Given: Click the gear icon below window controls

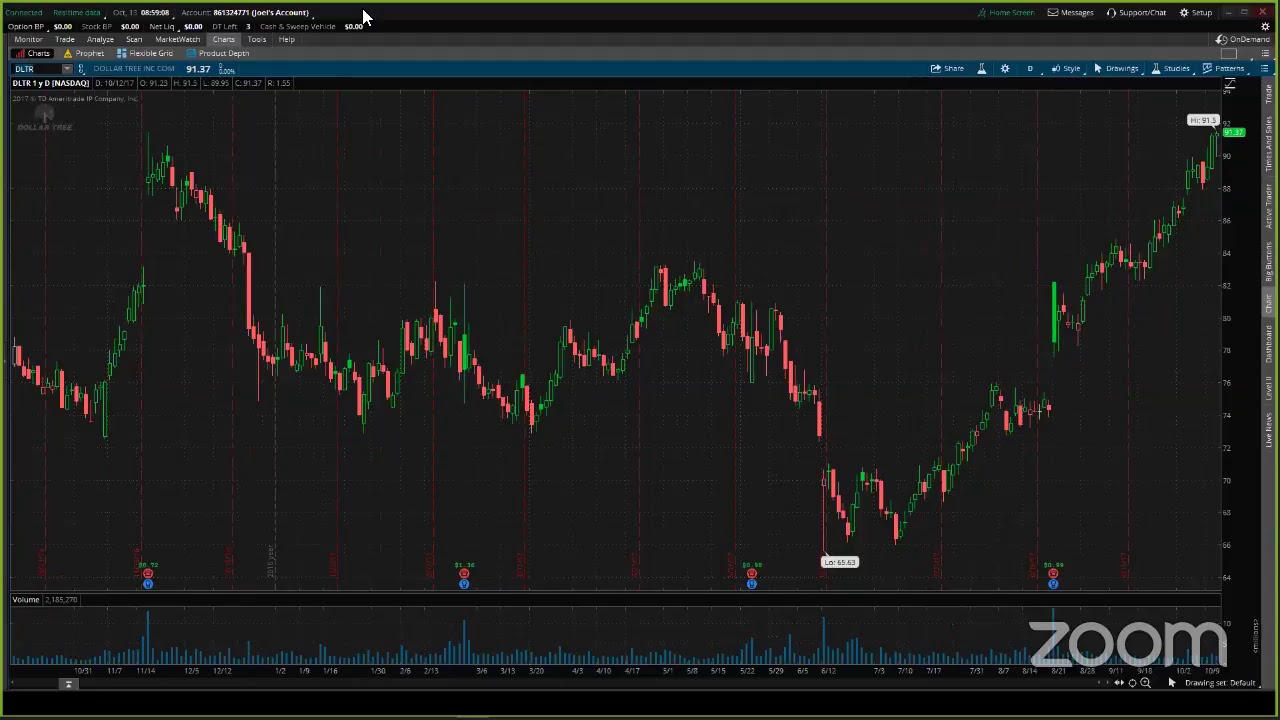Looking at the screenshot, I should coord(1265,26).
